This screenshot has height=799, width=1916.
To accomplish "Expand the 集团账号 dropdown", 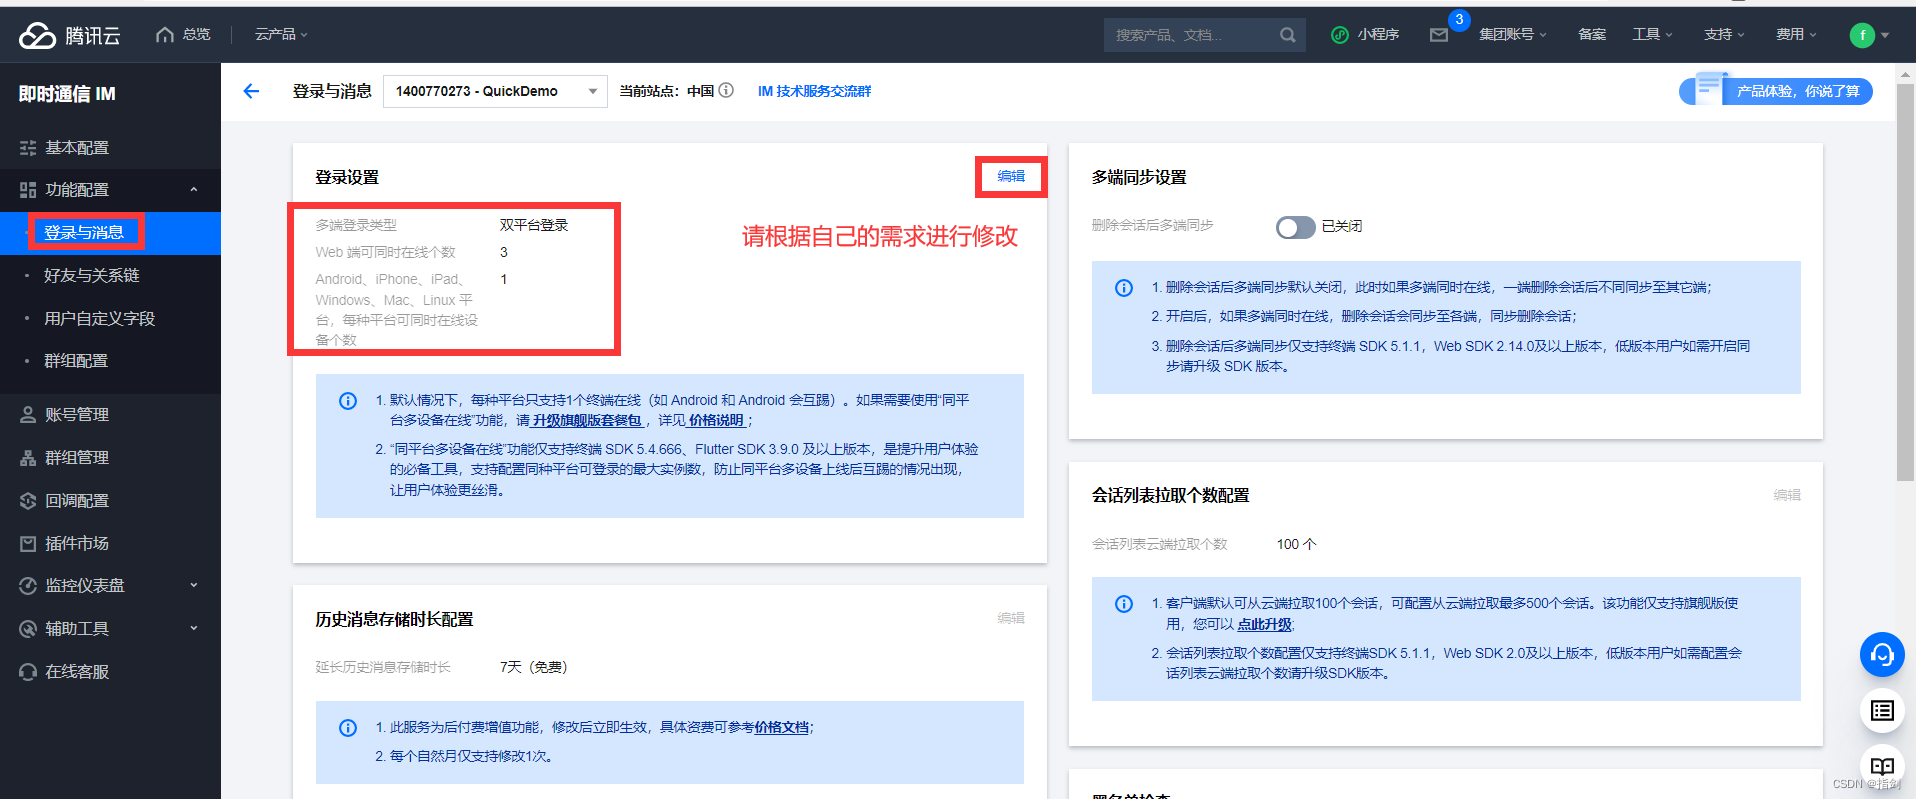I will (1513, 35).
